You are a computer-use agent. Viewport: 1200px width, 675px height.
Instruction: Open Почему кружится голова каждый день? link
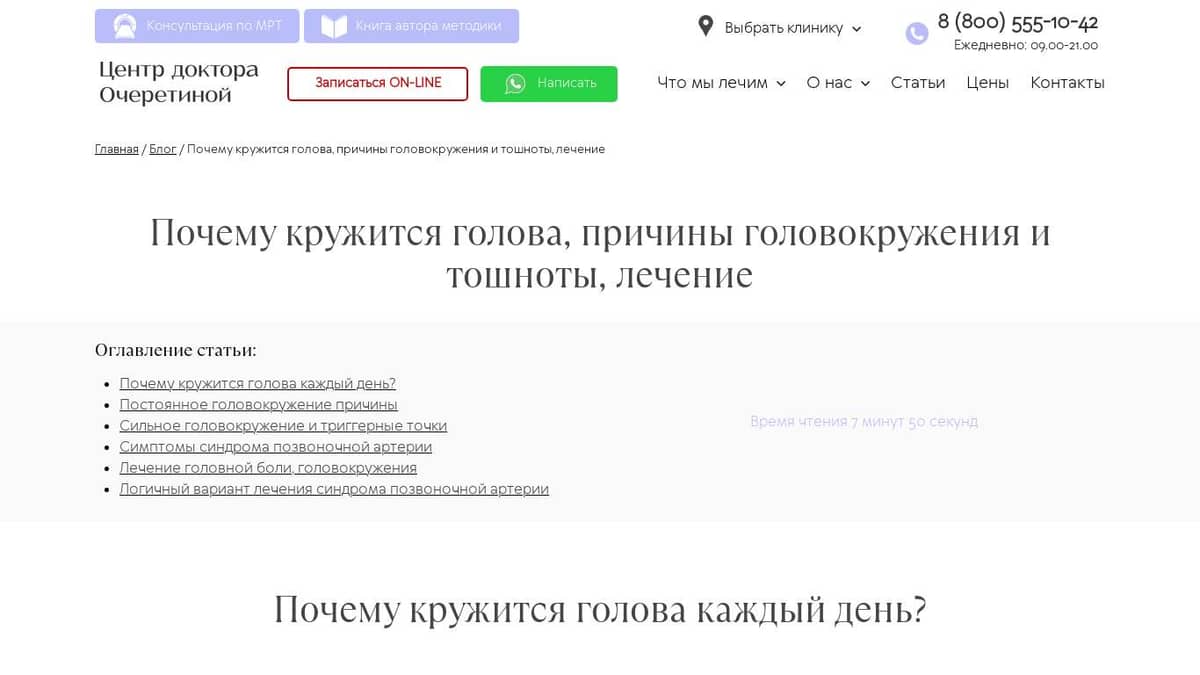[258, 383]
